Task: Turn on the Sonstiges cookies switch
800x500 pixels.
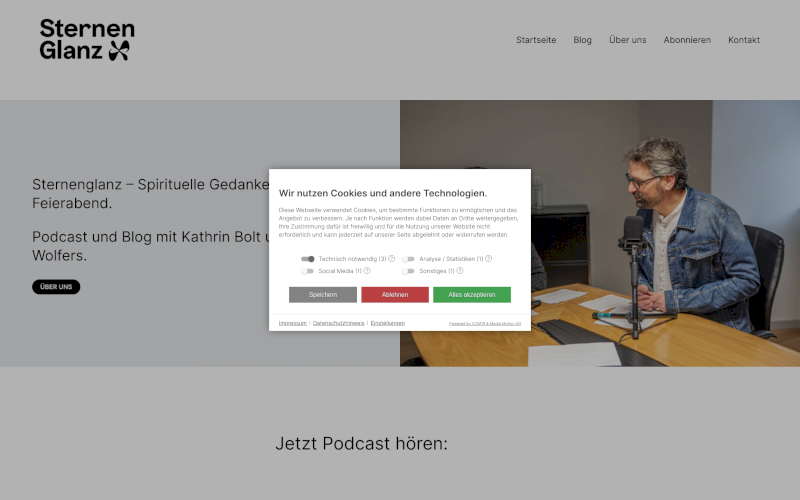Action: coord(408,271)
